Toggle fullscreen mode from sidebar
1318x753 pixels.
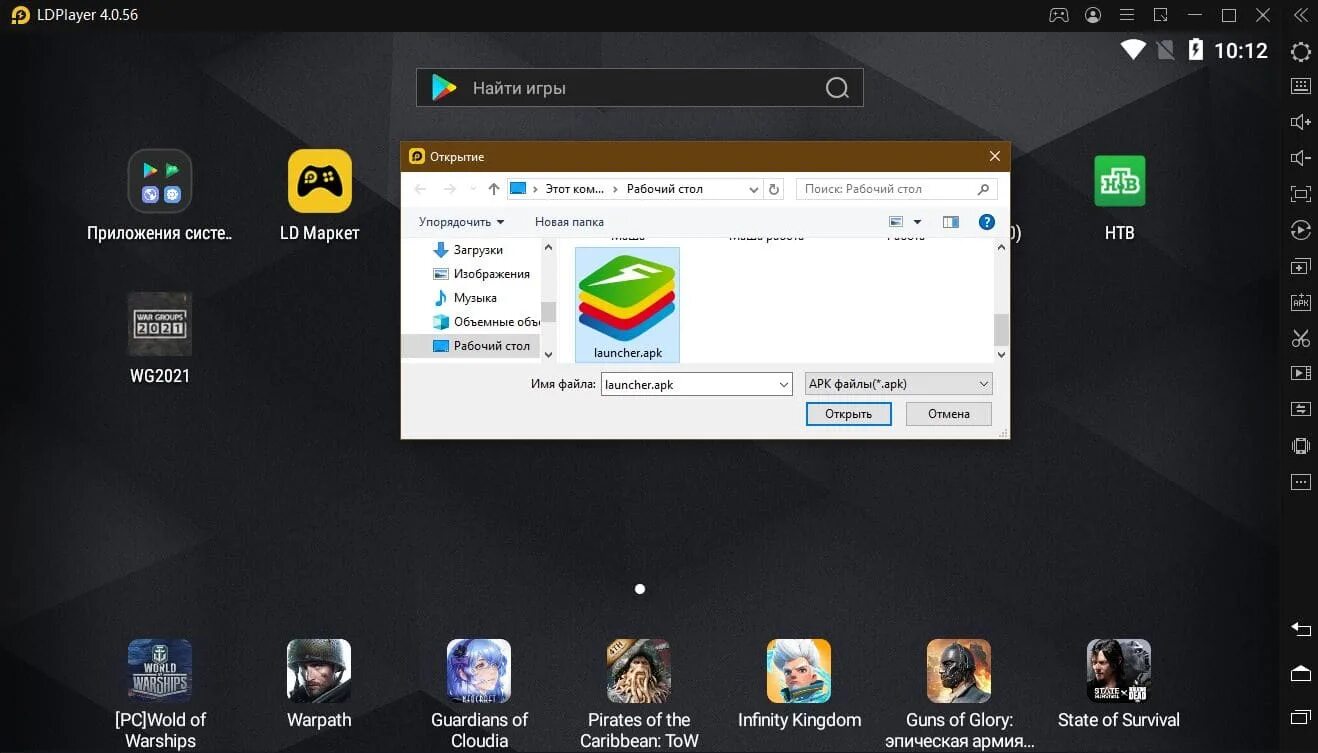pyautogui.click(x=1300, y=194)
